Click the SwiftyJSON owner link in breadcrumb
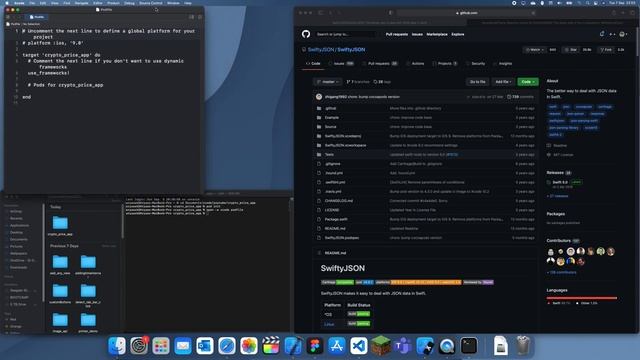This screenshot has height=360, width=640. [321, 49]
